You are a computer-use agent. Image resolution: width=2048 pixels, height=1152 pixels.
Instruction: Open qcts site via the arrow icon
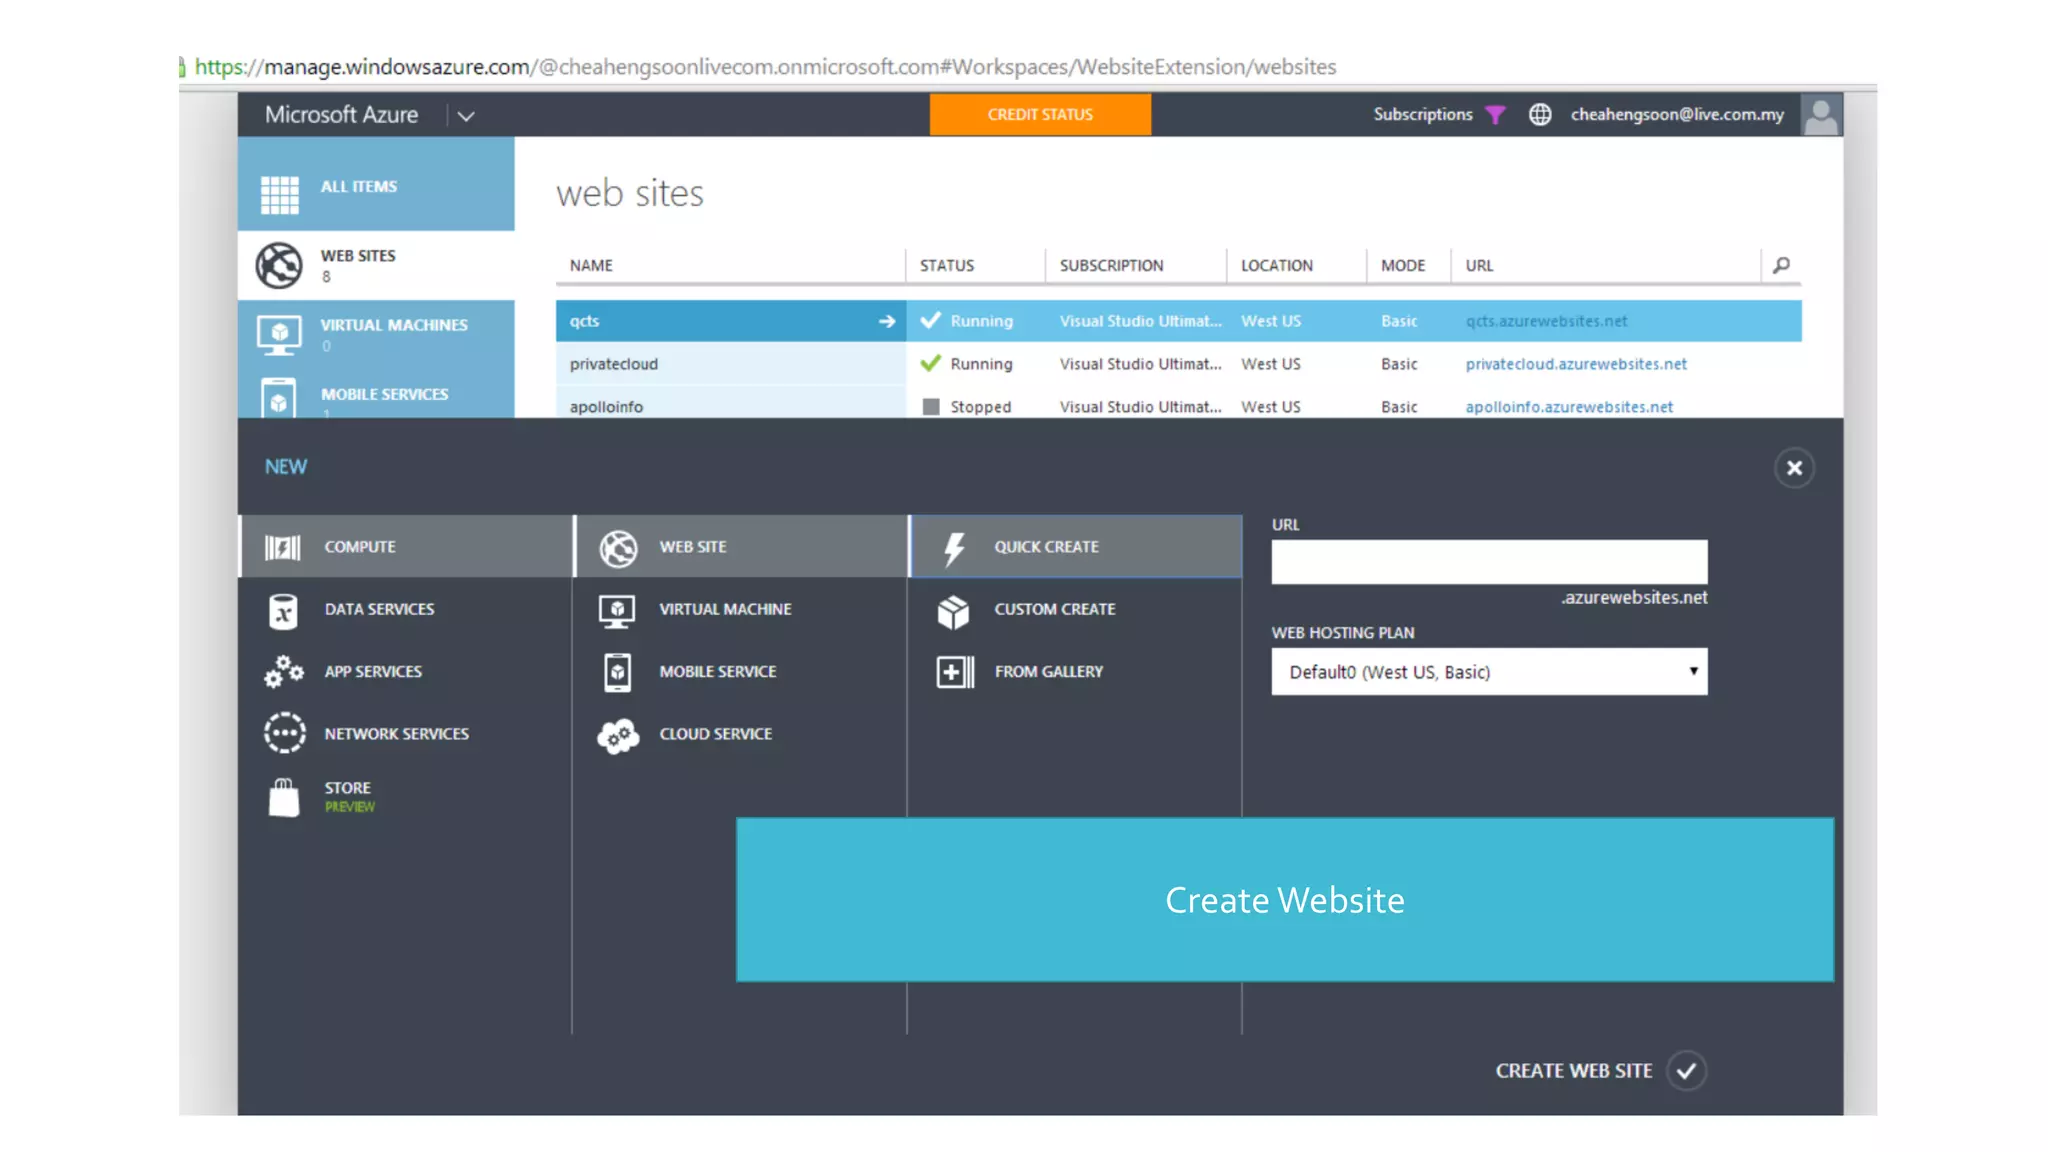[x=887, y=321]
